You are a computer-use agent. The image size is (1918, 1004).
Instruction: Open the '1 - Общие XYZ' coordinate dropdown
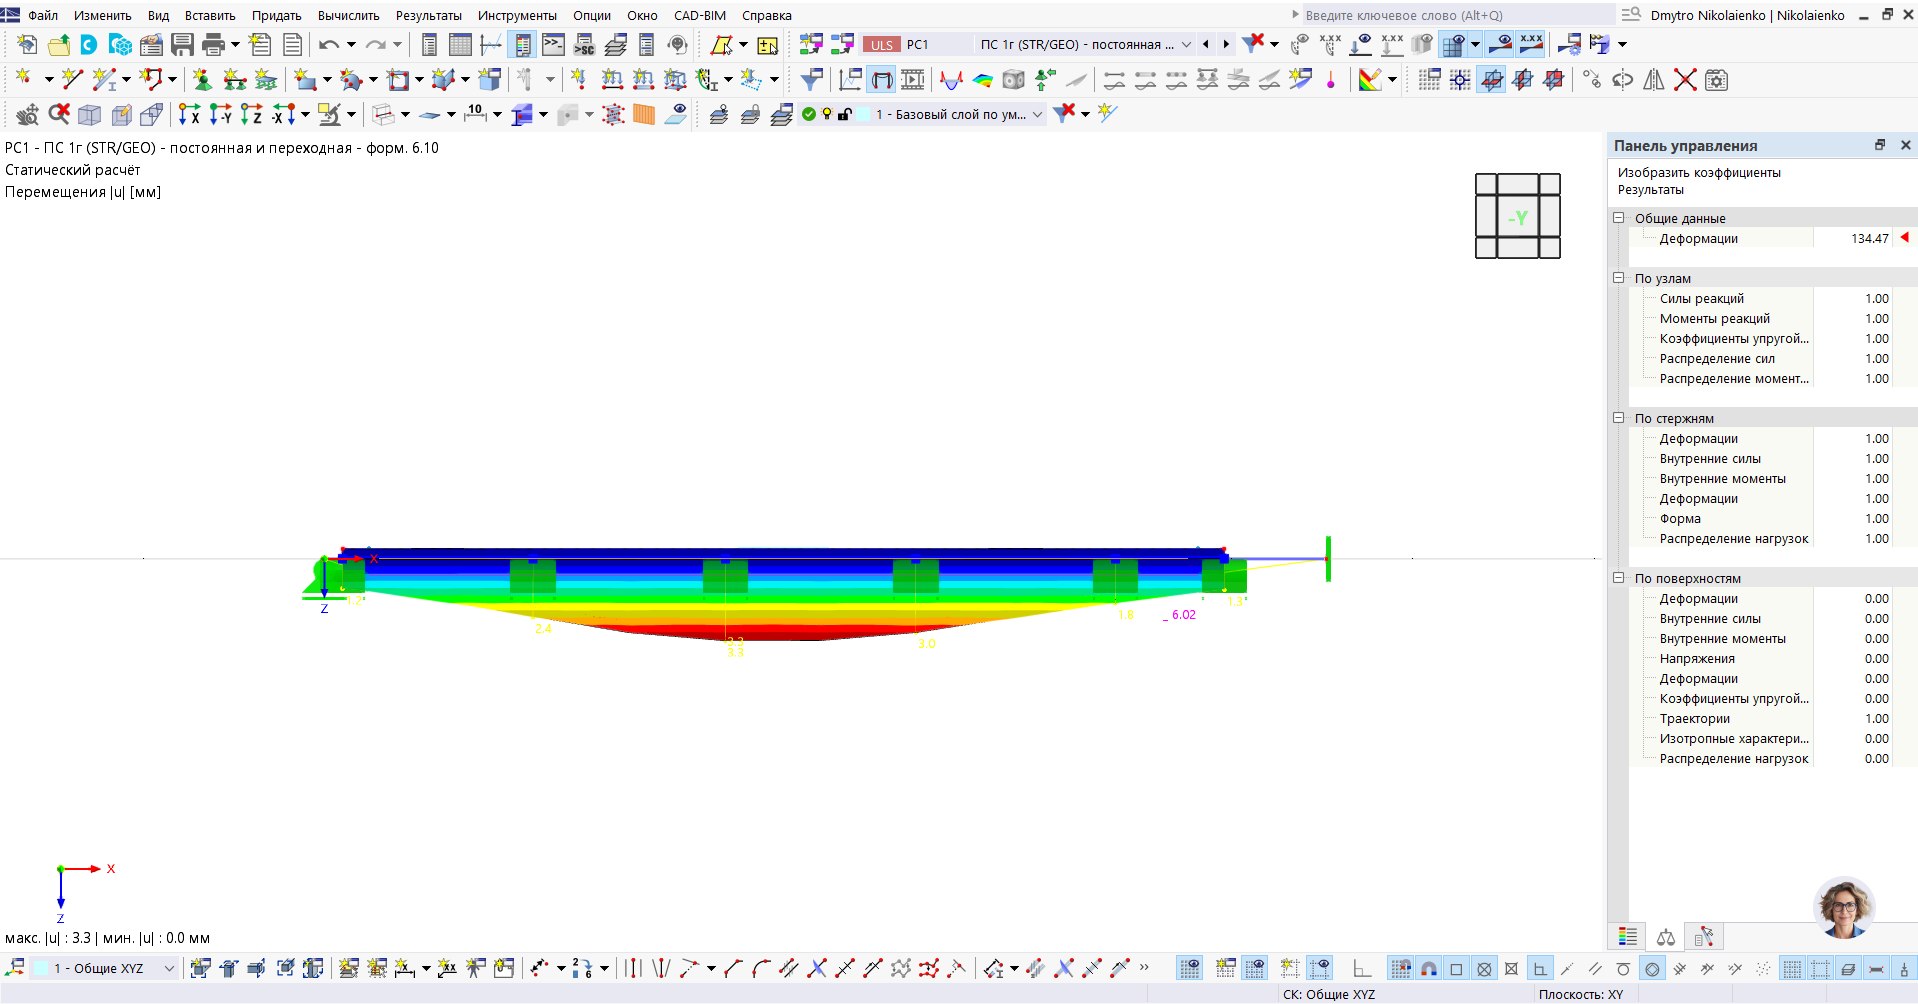click(169, 968)
